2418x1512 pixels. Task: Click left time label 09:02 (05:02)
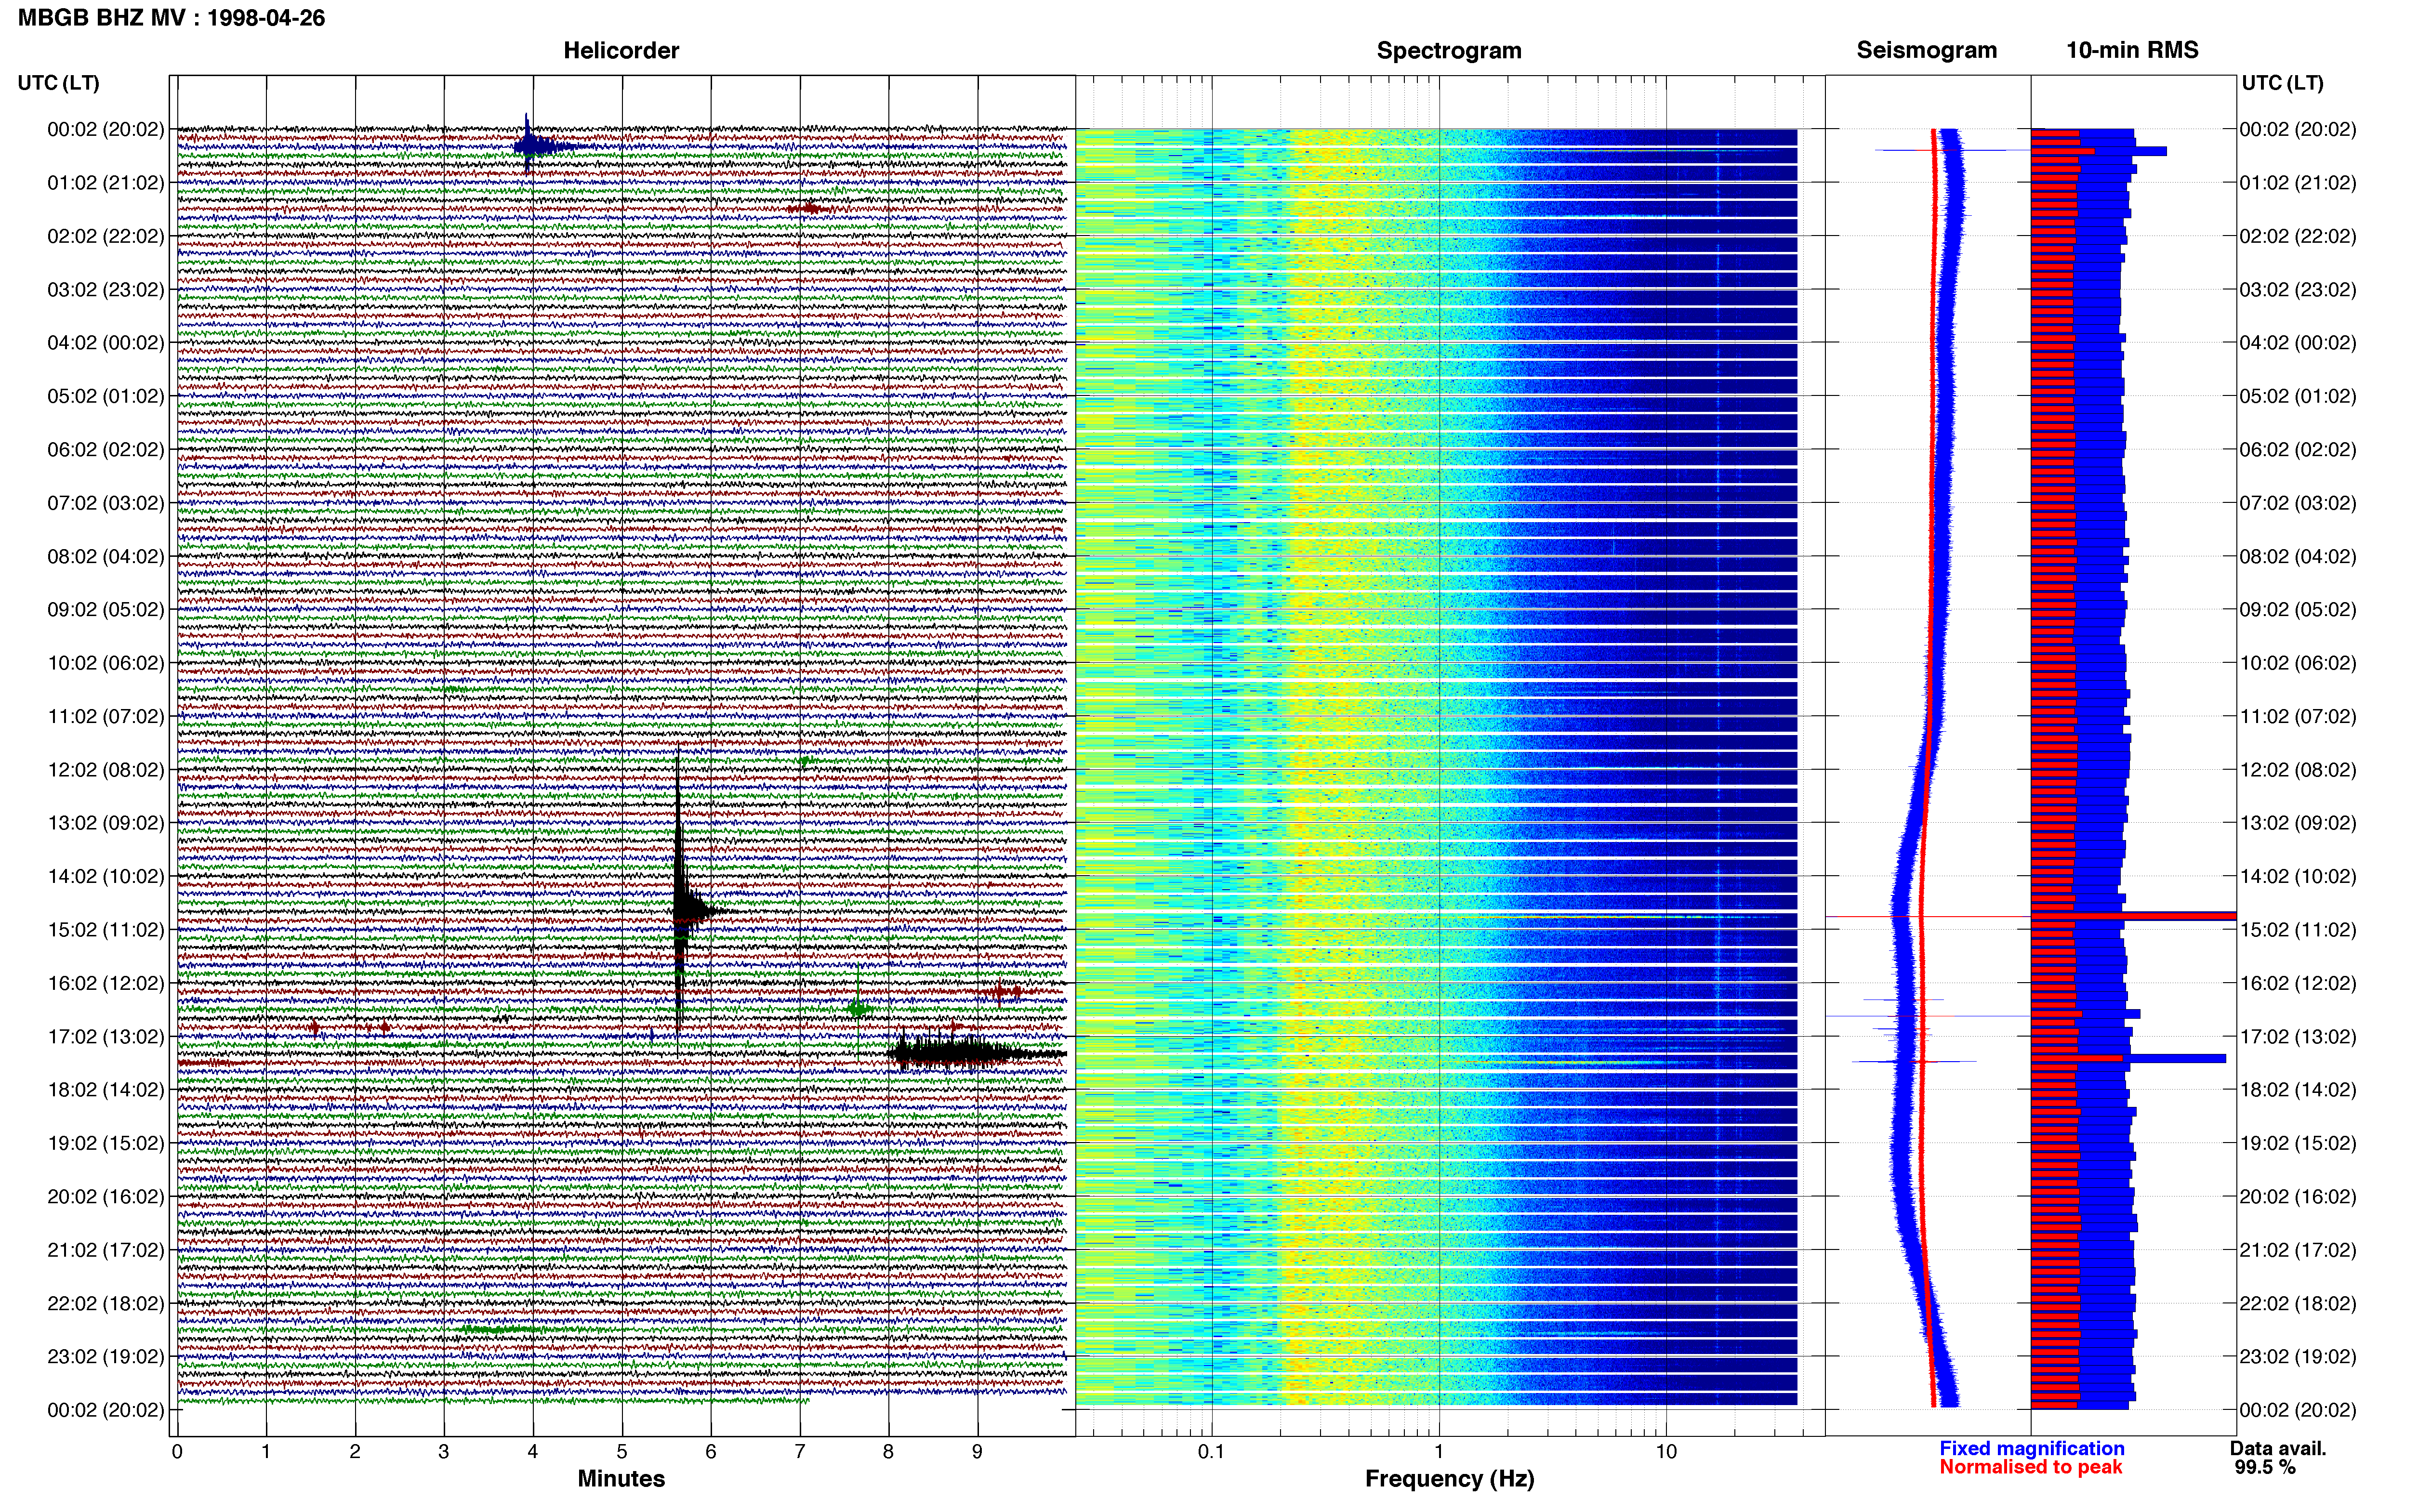pyautogui.click(x=105, y=609)
